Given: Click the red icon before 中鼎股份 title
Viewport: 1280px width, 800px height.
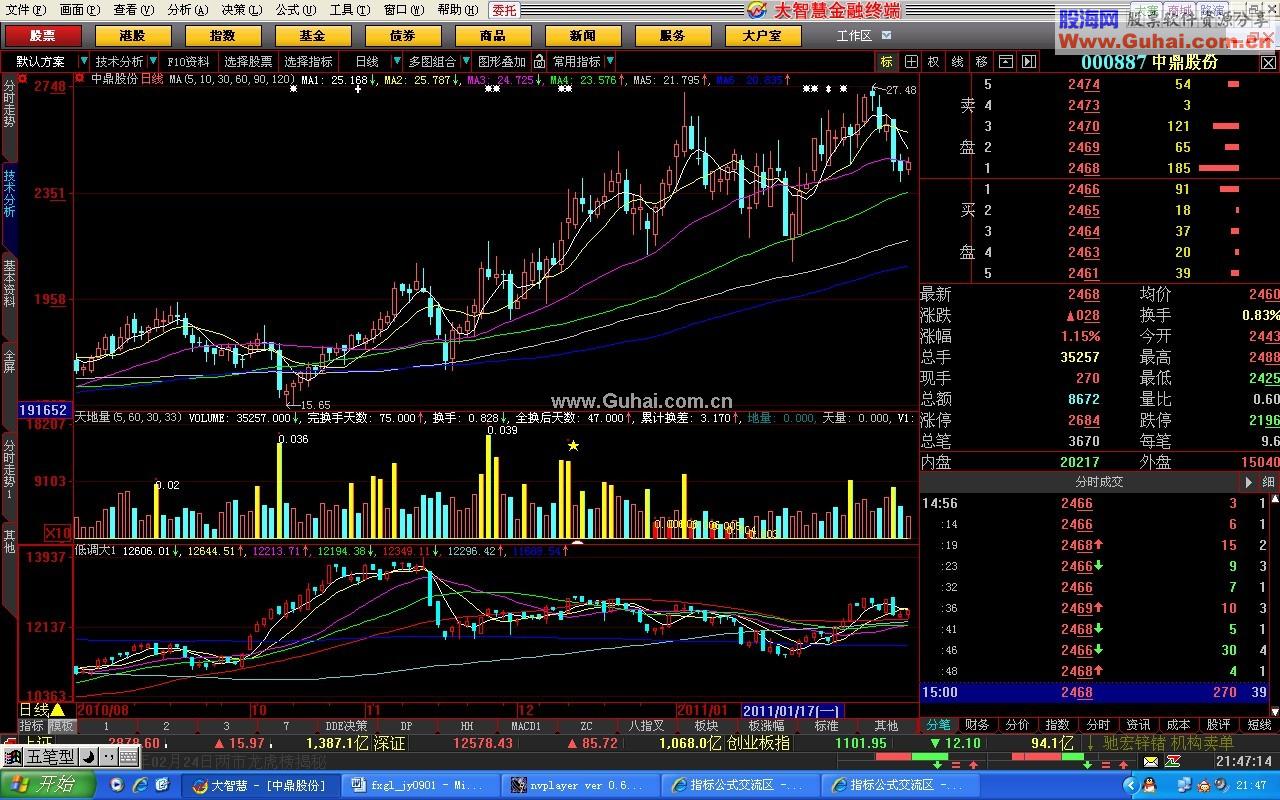Looking at the screenshot, I should click(80, 78).
